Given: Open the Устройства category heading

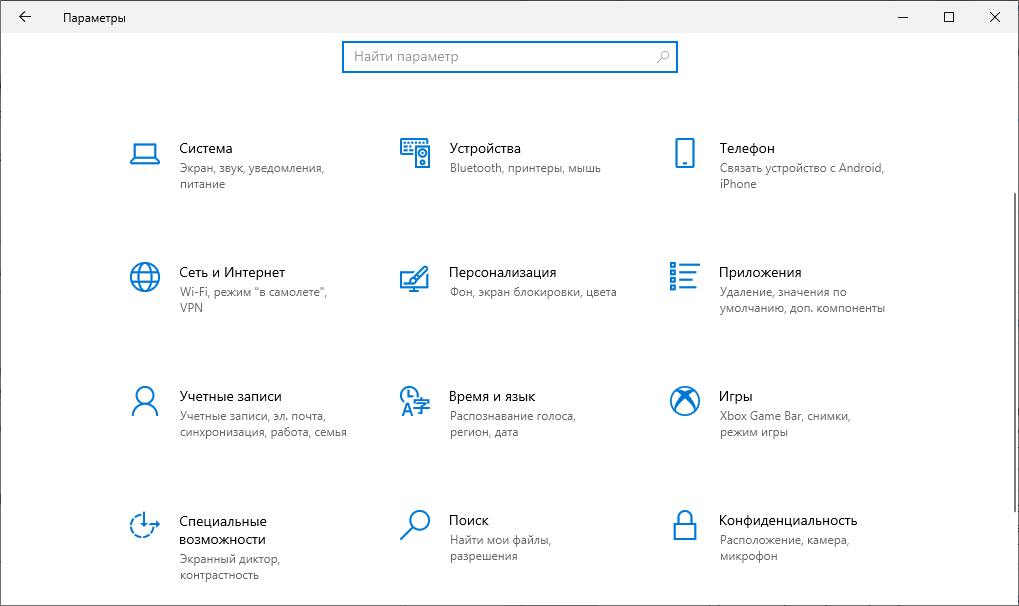Looking at the screenshot, I should pyautogui.click(x=485, y=148).
